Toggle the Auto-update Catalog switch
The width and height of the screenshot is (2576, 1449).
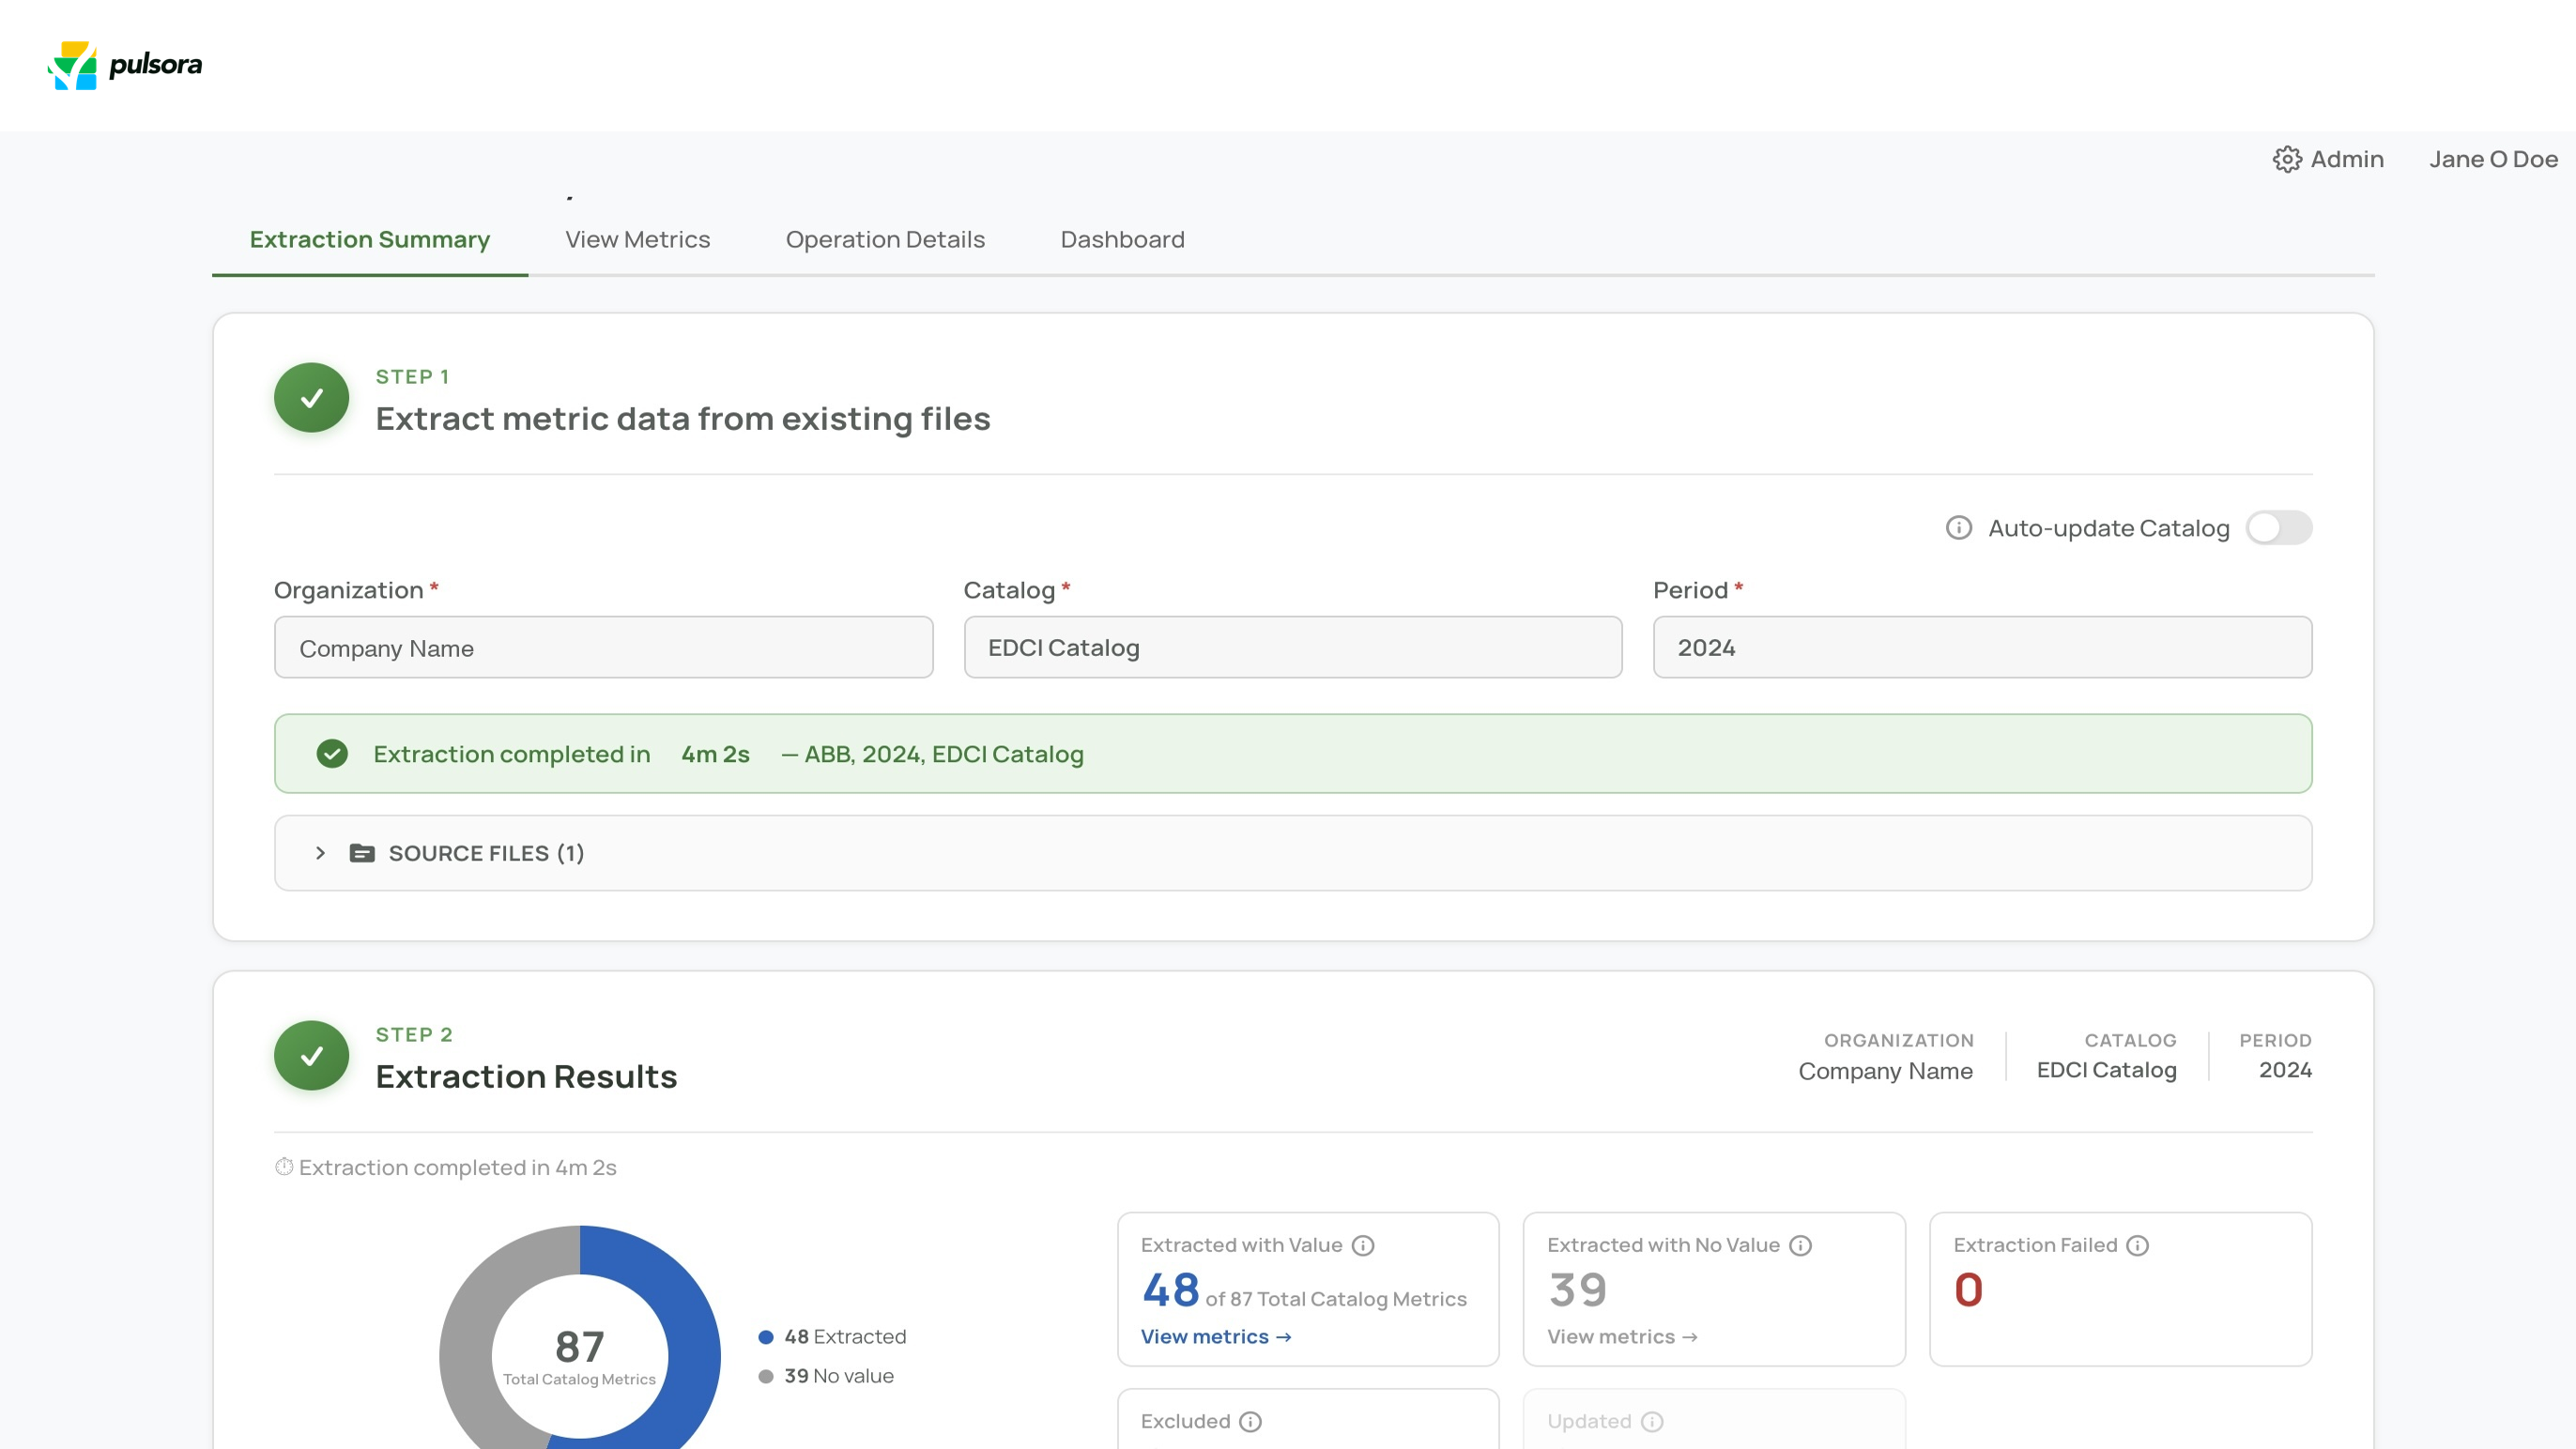(x=2279, y=528)
